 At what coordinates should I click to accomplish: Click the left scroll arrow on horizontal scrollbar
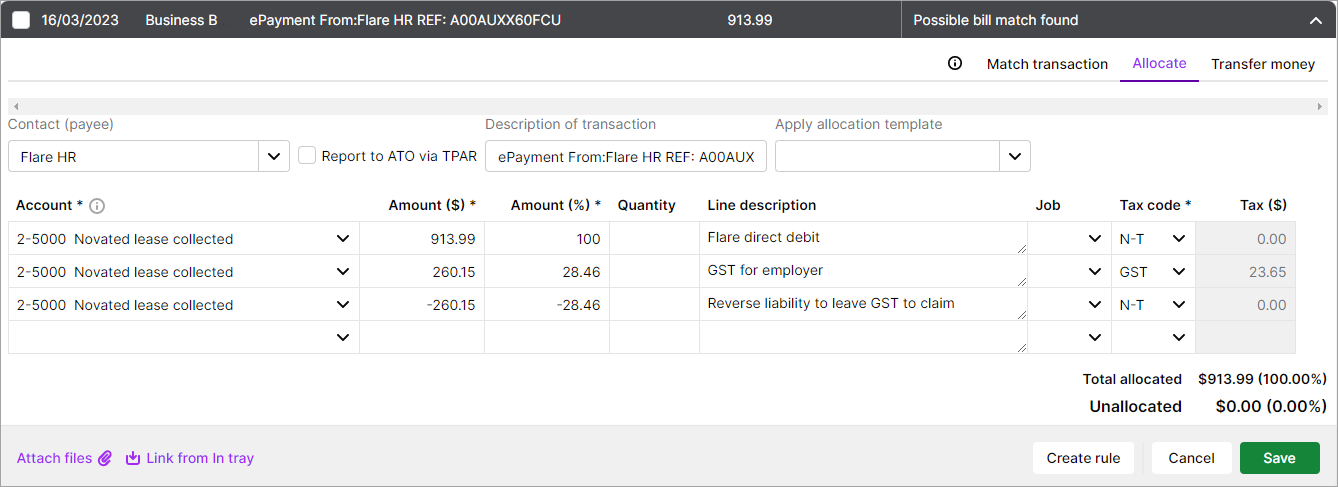coord(16,106)
